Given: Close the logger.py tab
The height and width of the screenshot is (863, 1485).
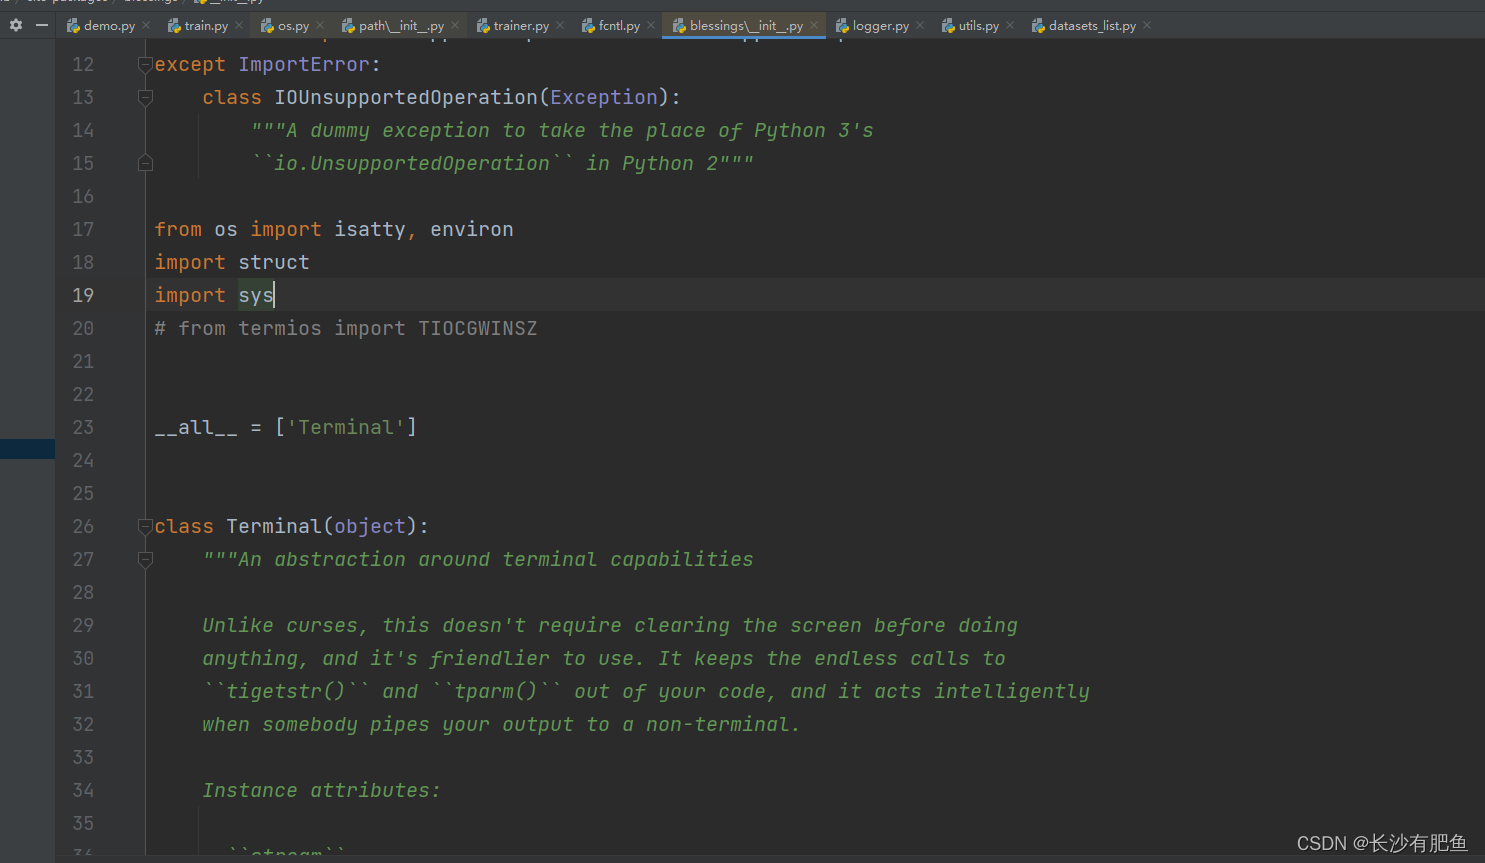Looking at the screenshot, I should point(920,25).
